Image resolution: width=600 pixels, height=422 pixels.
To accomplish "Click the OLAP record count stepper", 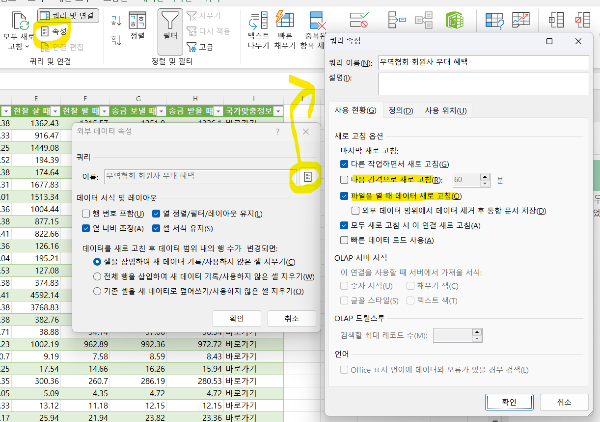I will 477,336.
